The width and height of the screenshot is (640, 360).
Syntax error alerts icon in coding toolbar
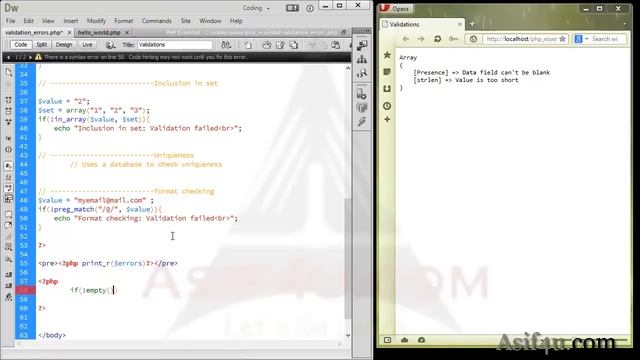pyautogui.click(x=9, y=199)
